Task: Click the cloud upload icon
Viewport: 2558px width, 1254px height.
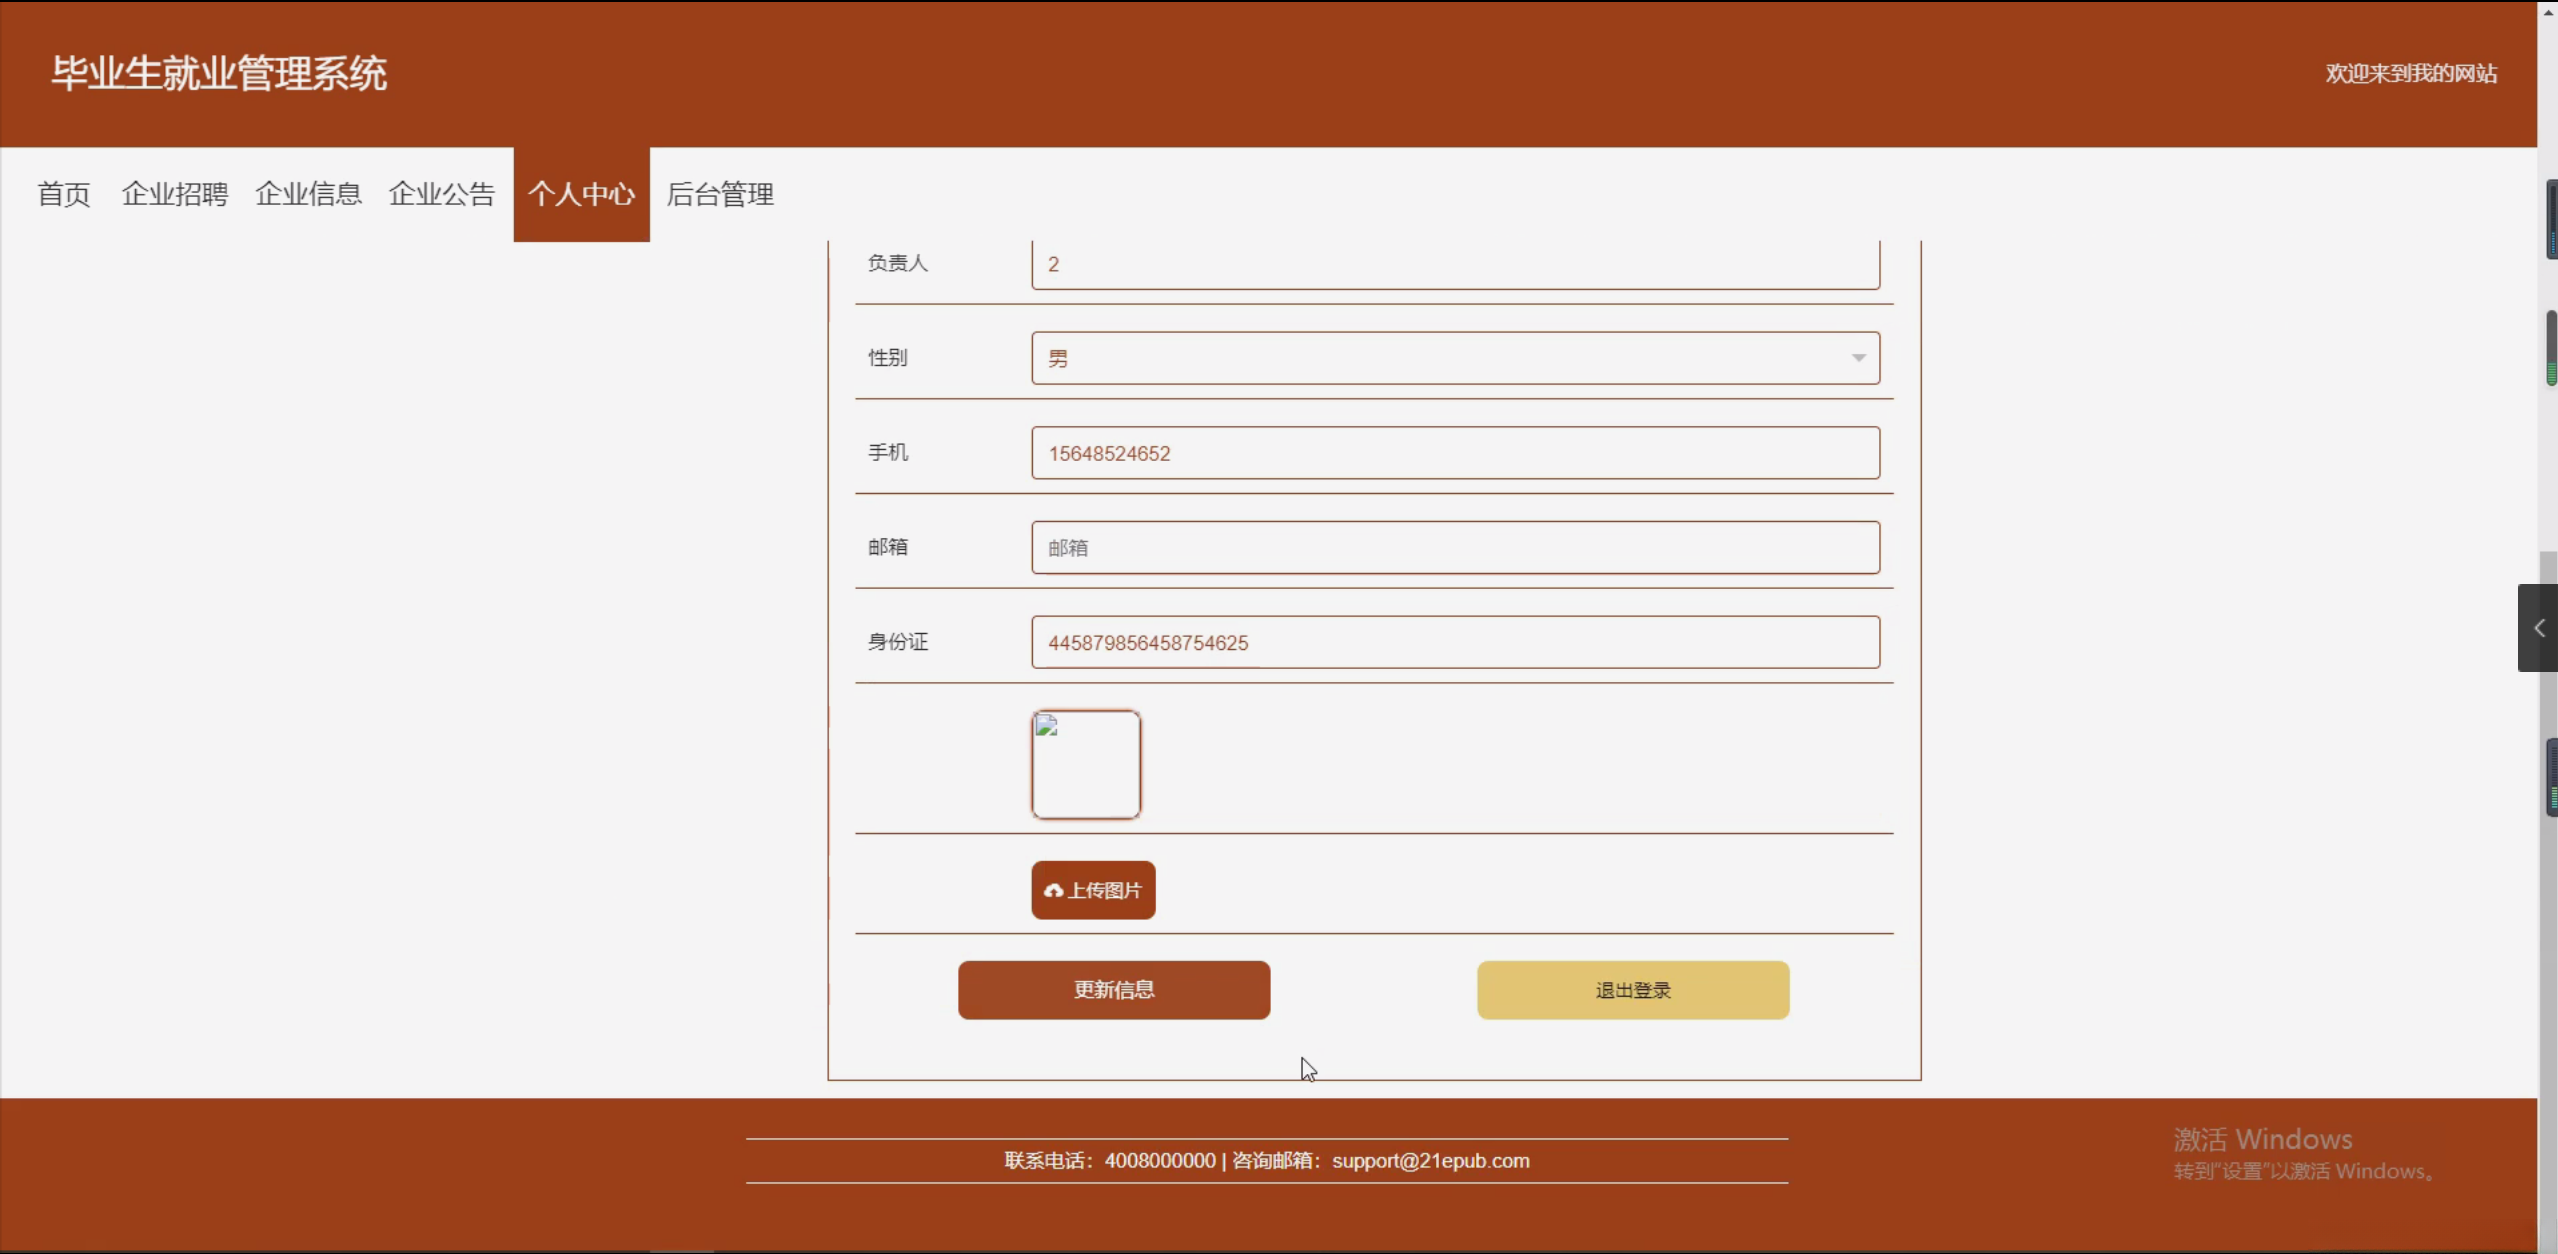Action: (1053, 890)
